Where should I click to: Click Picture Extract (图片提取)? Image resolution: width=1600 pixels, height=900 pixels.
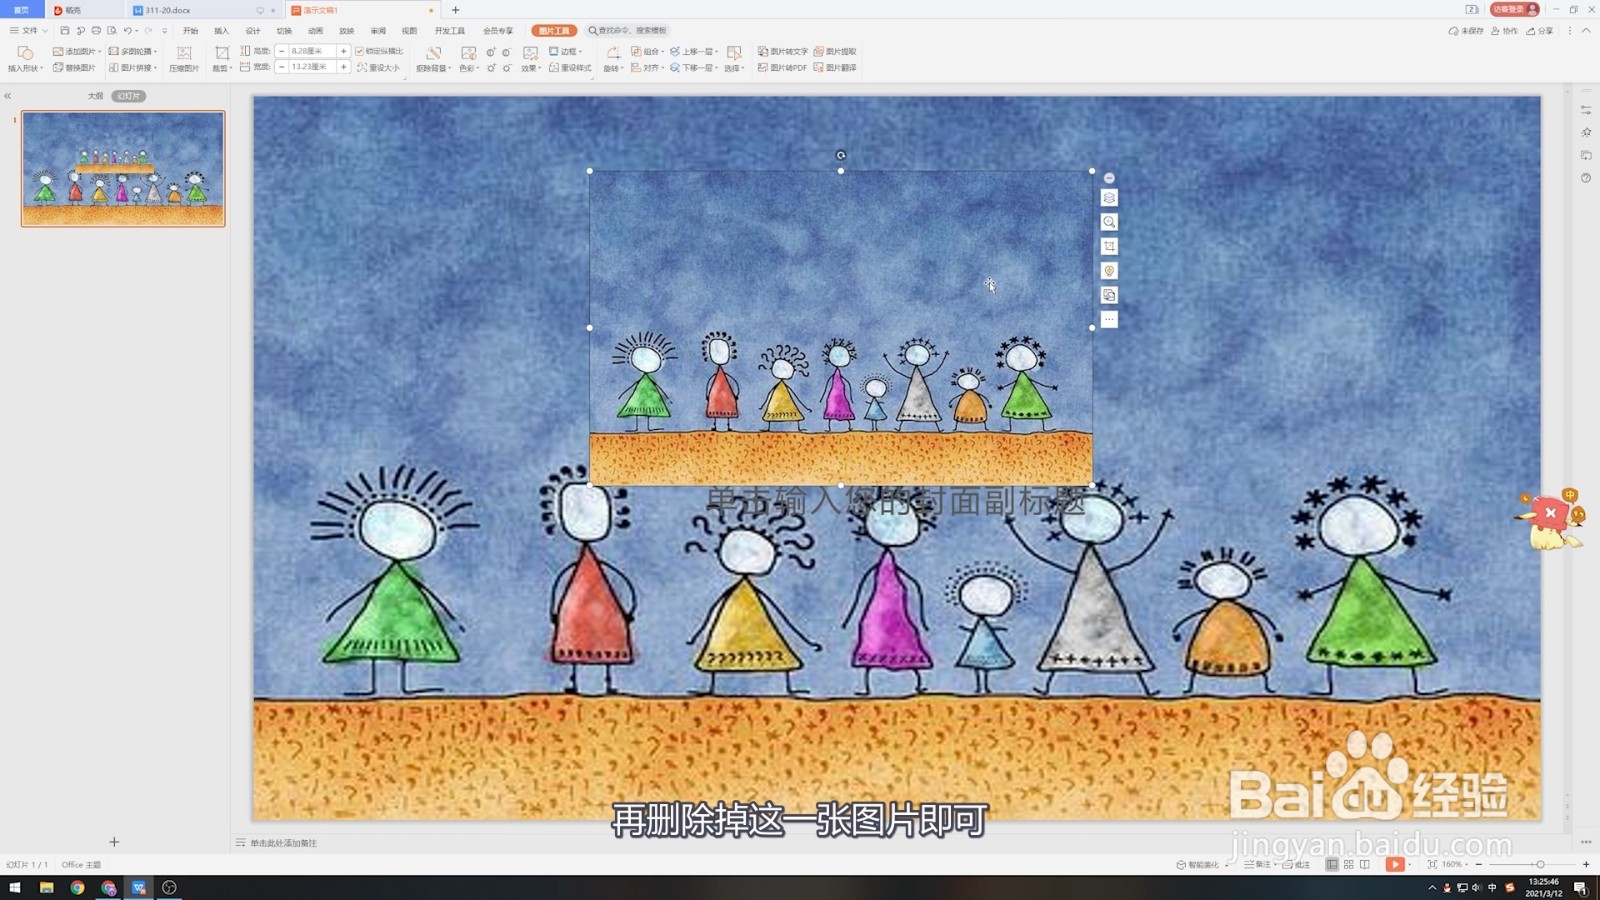click(835, 51)
